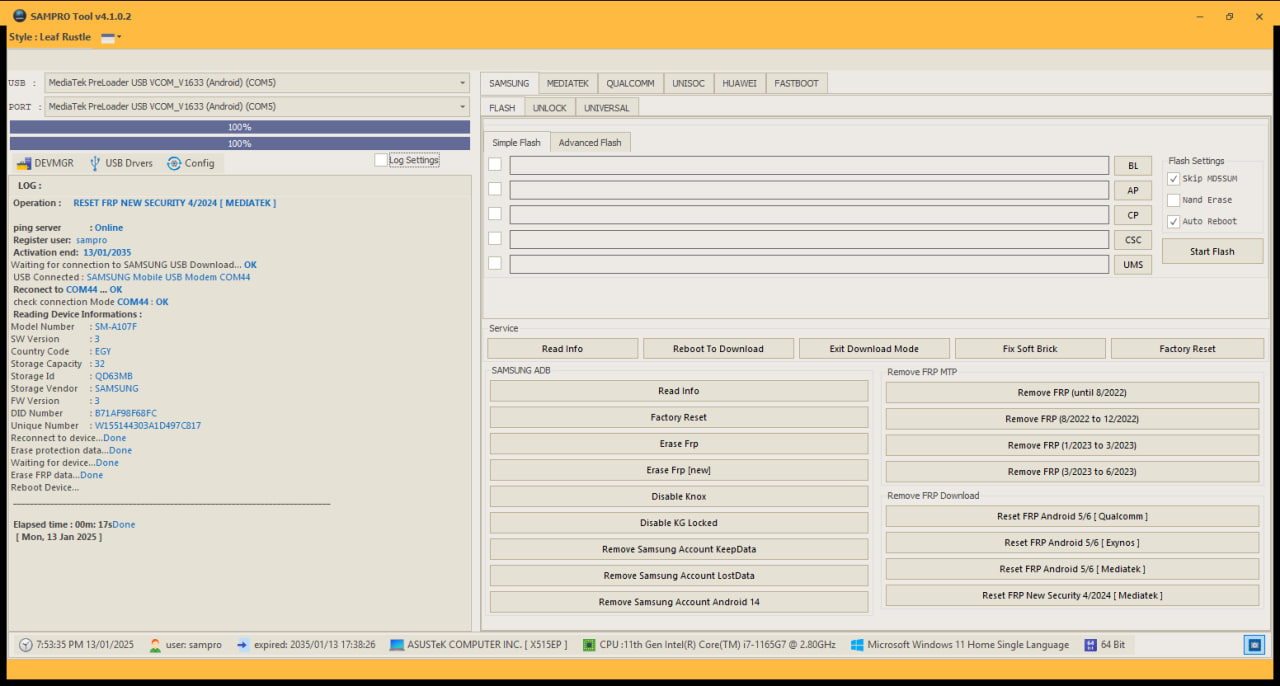Open the Config gear icon

click(174, 163)
